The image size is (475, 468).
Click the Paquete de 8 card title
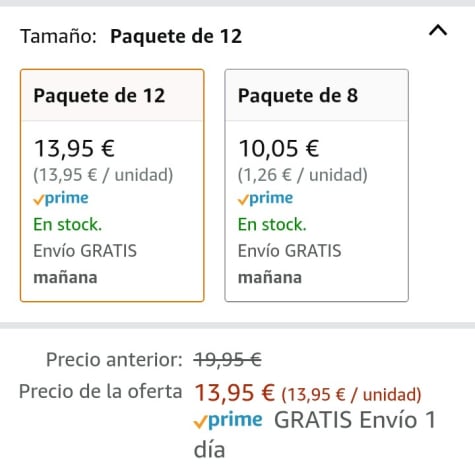pos(298,96)
